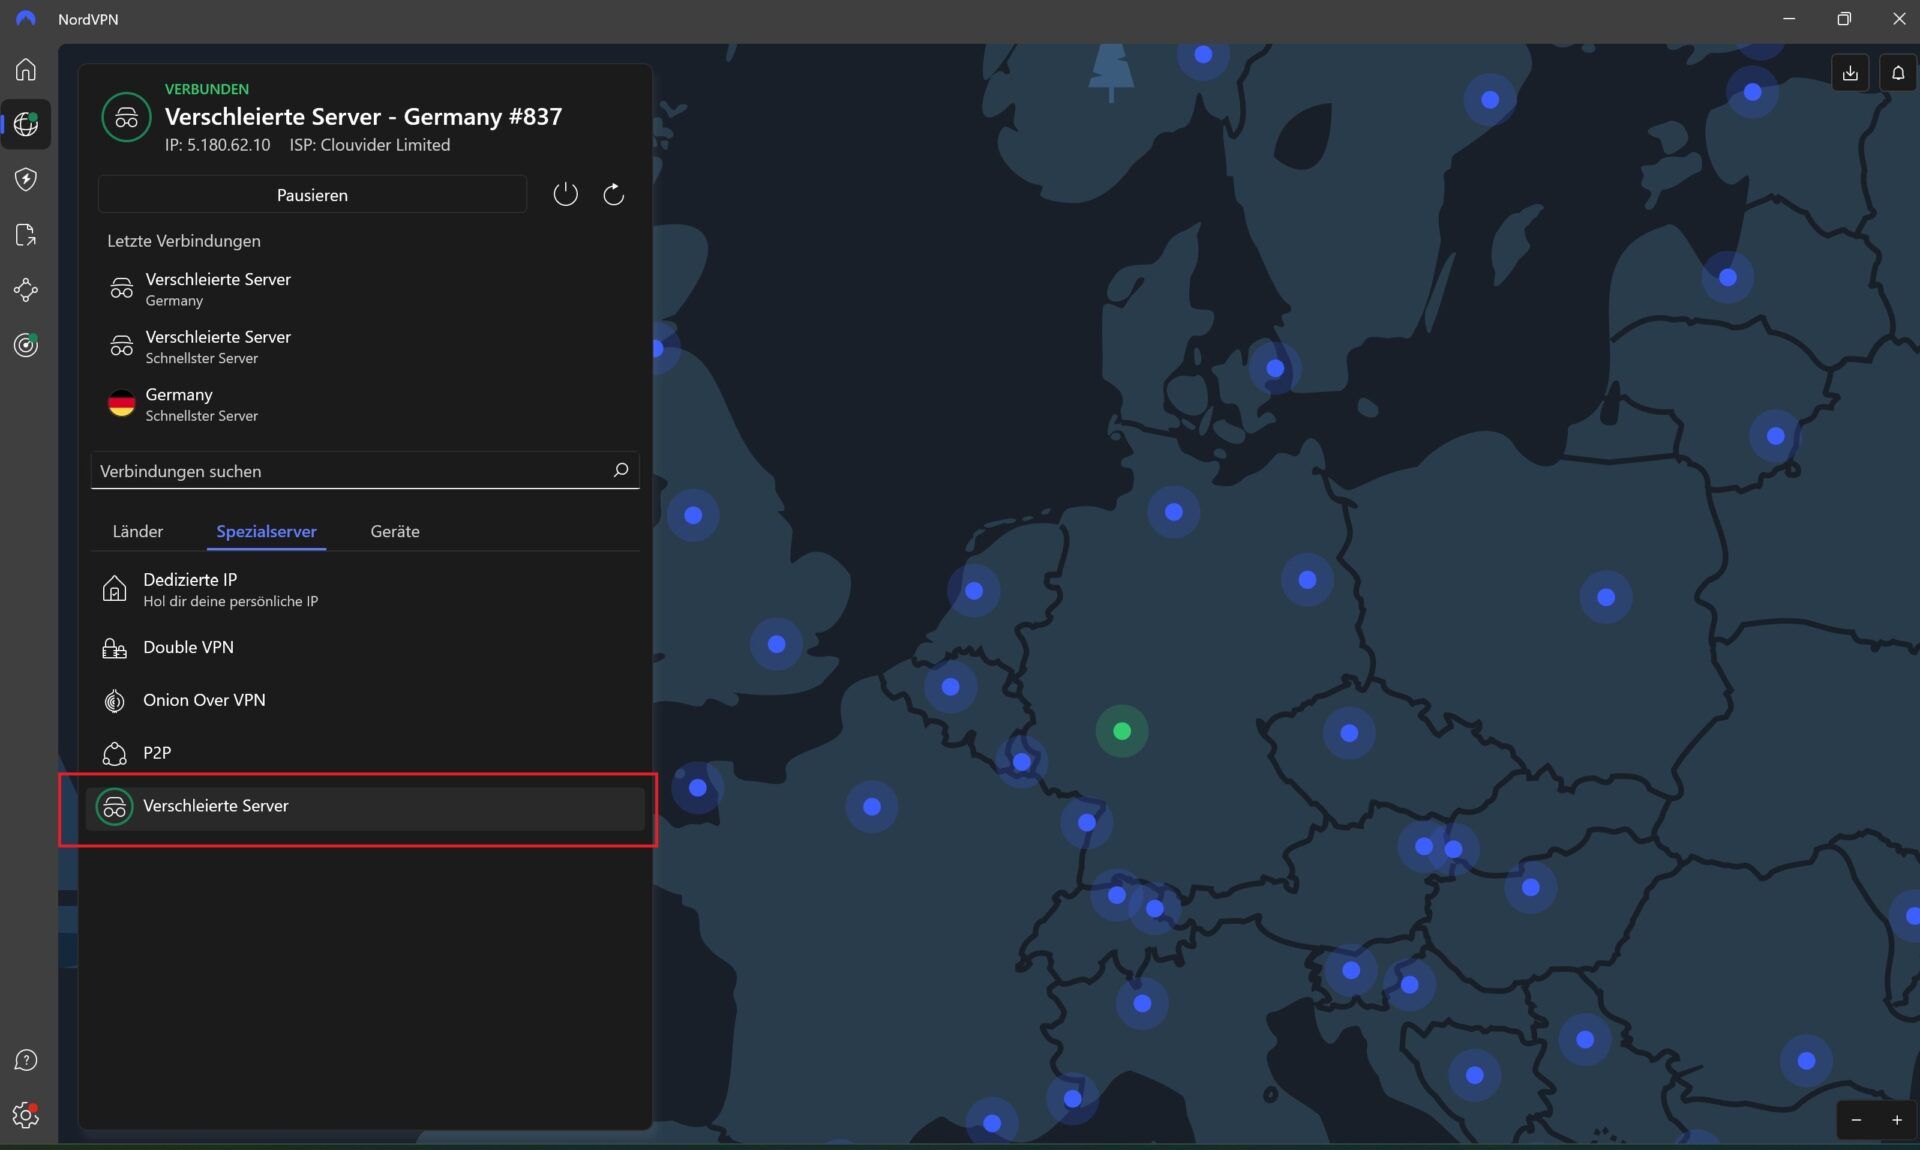Select the globe VPN icon in sidebar
The width and height of the screenshot is (1920, 1150).
pyautogui.click(x=26, y=124)
